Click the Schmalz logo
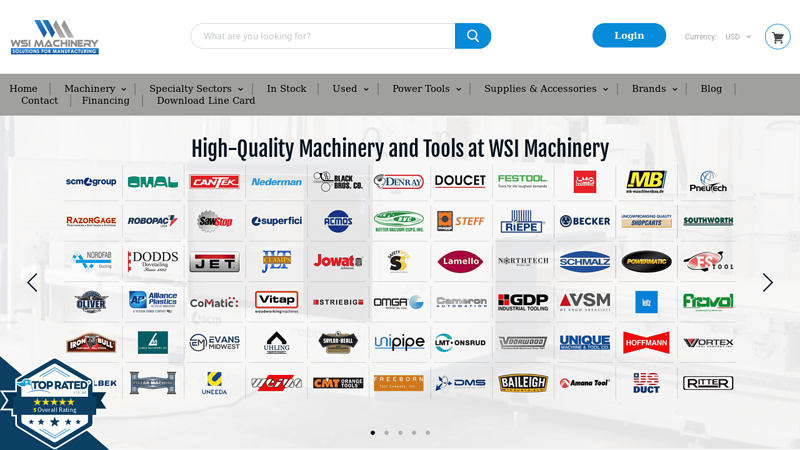This screenshot has height=450, width=800. point(585,262)
